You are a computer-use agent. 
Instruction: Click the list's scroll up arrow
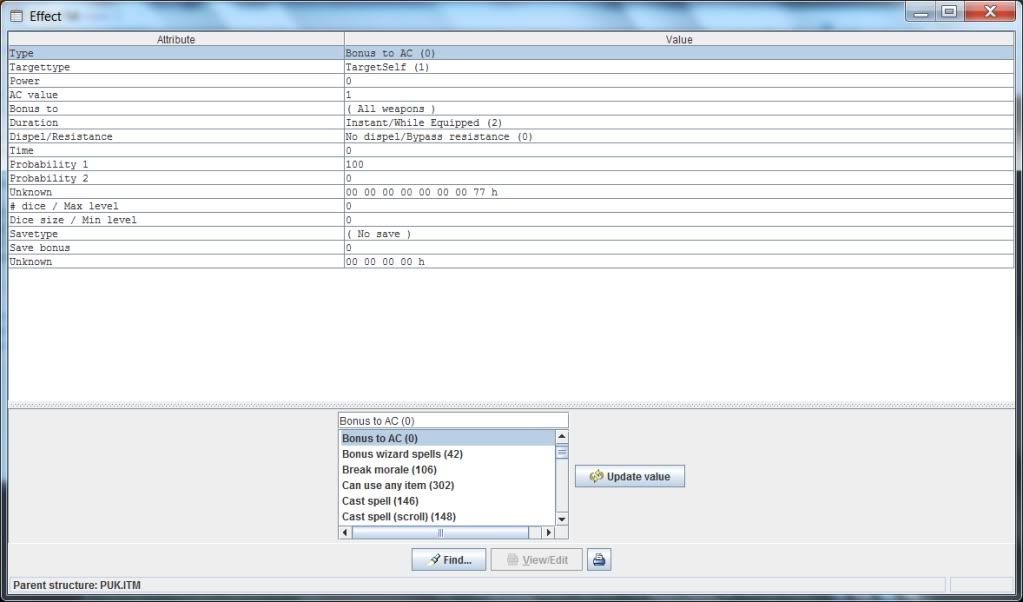click(x=561, y=437)
